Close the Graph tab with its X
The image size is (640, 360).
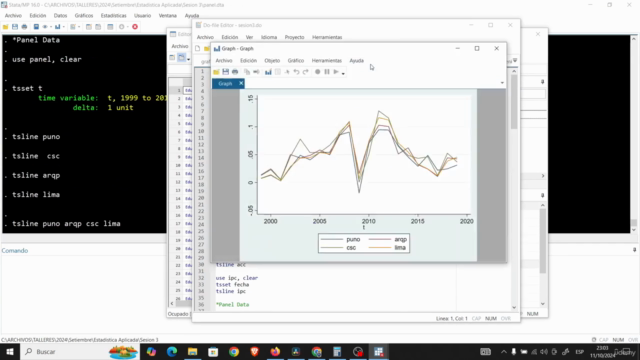coord(241,83)
